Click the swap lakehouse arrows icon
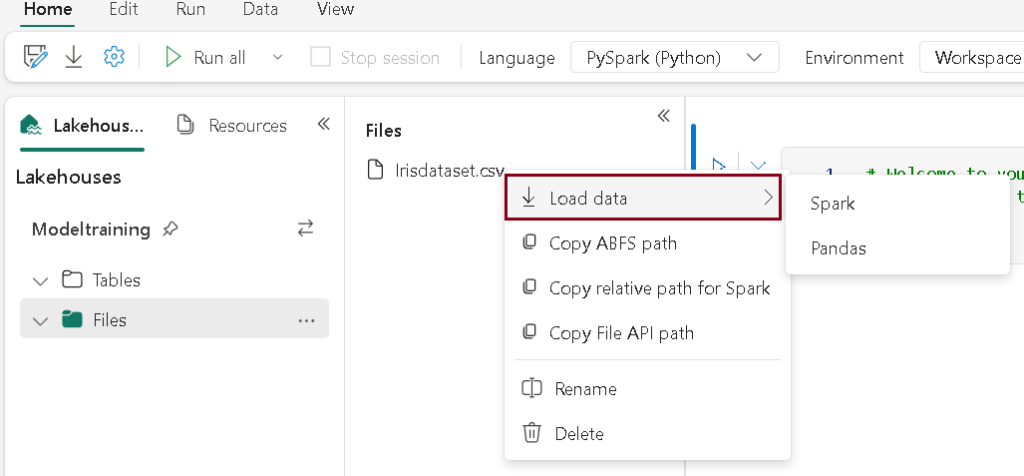 (306, 229)
